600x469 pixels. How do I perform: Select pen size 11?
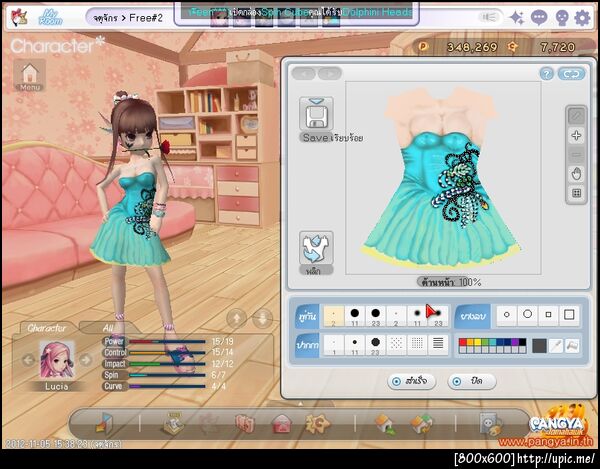[x=355, y=345]
